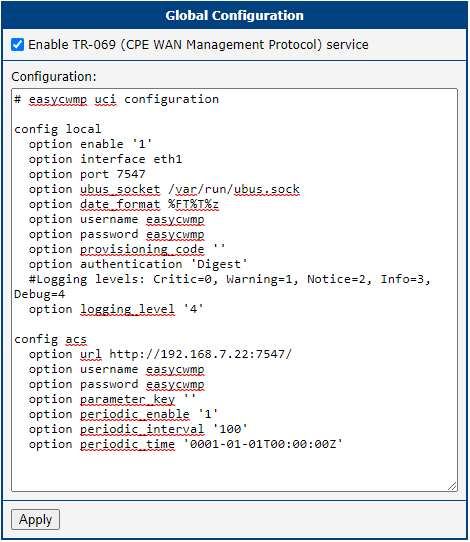The height and width of the screenshot is (542, 470).
Task: Click the 'option periodic_interval 100' line
Action: (138, 429)
